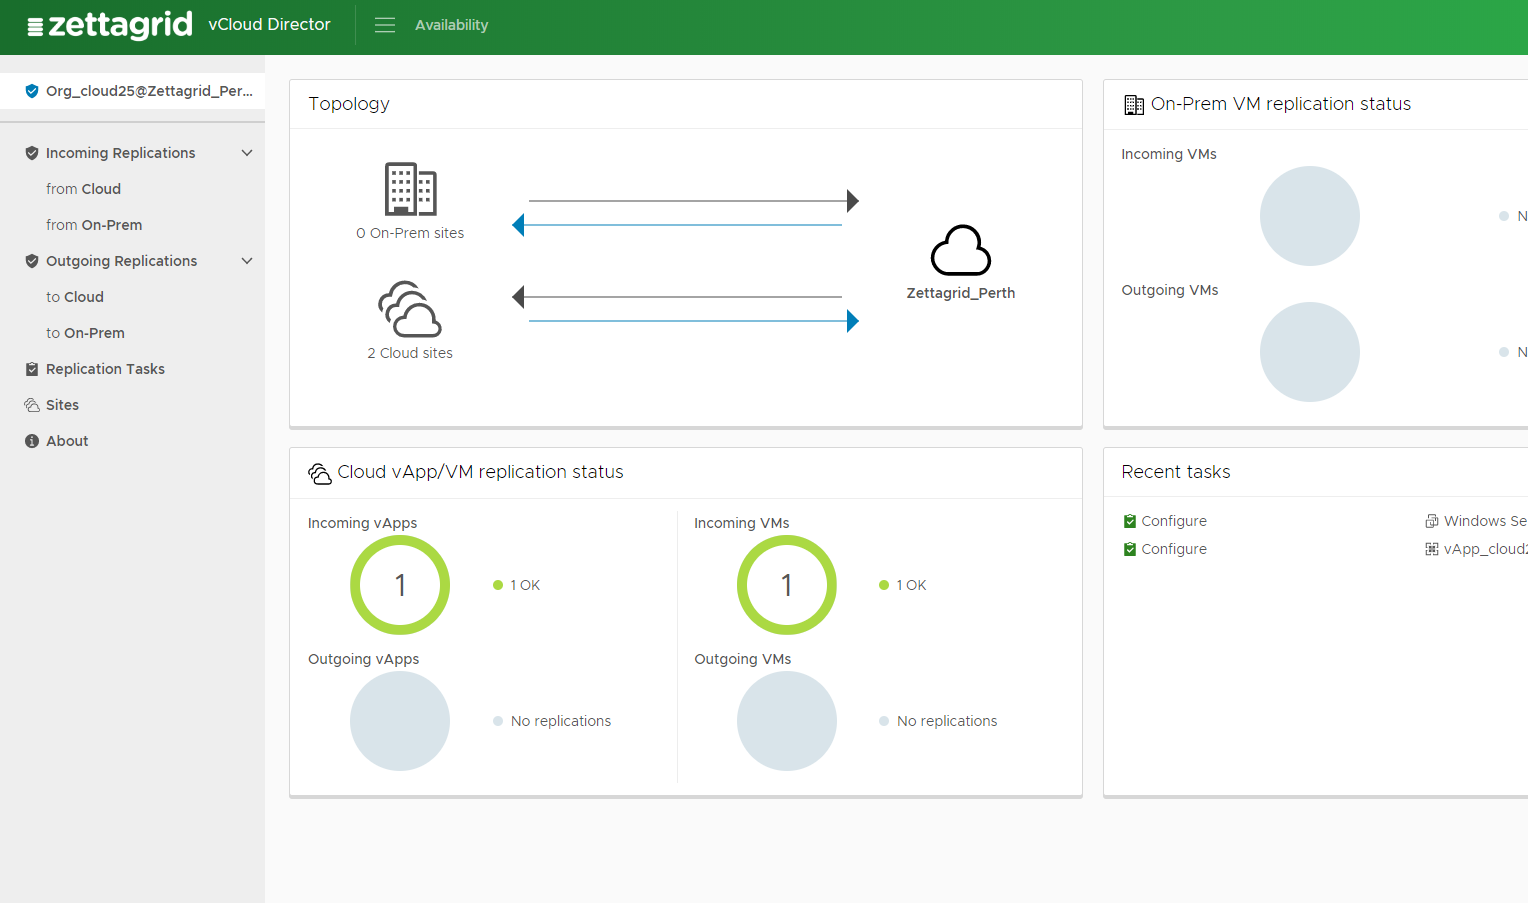Click the Sites clouds icon in sidebar
Screen dimensions: 1528x903
tap(31, 404)
